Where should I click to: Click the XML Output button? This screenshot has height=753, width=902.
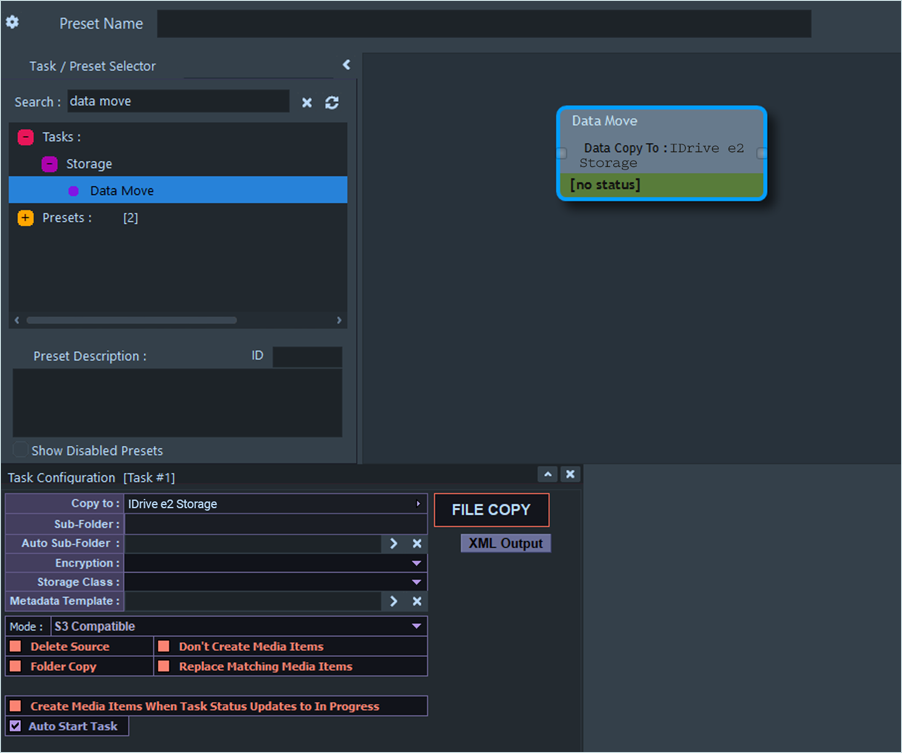point(505,543)
